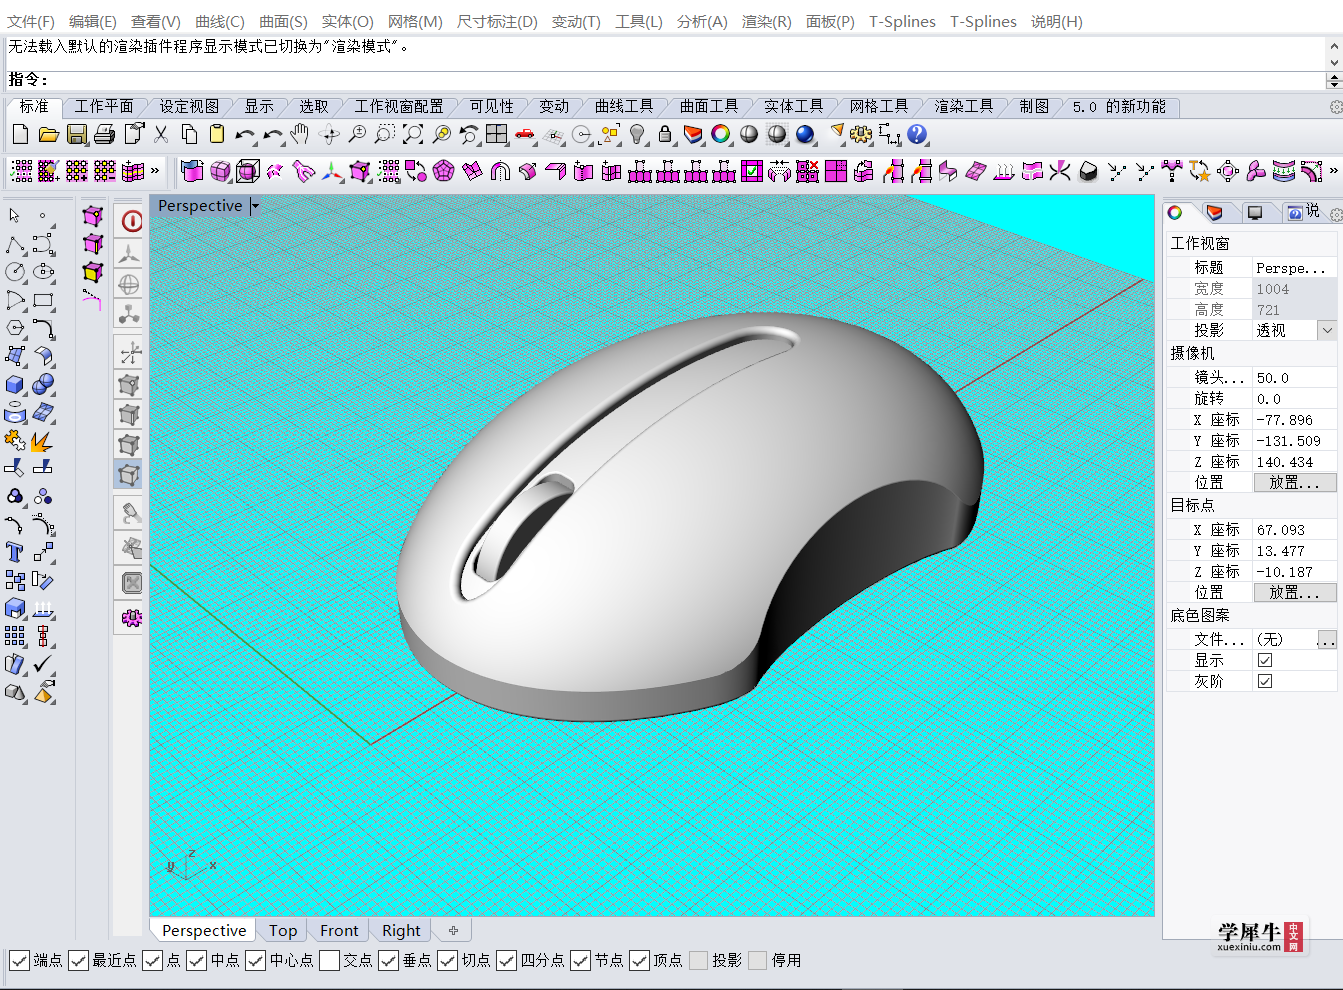
Task: Click the light bulb hide/show icon
Action: (637, 134)
